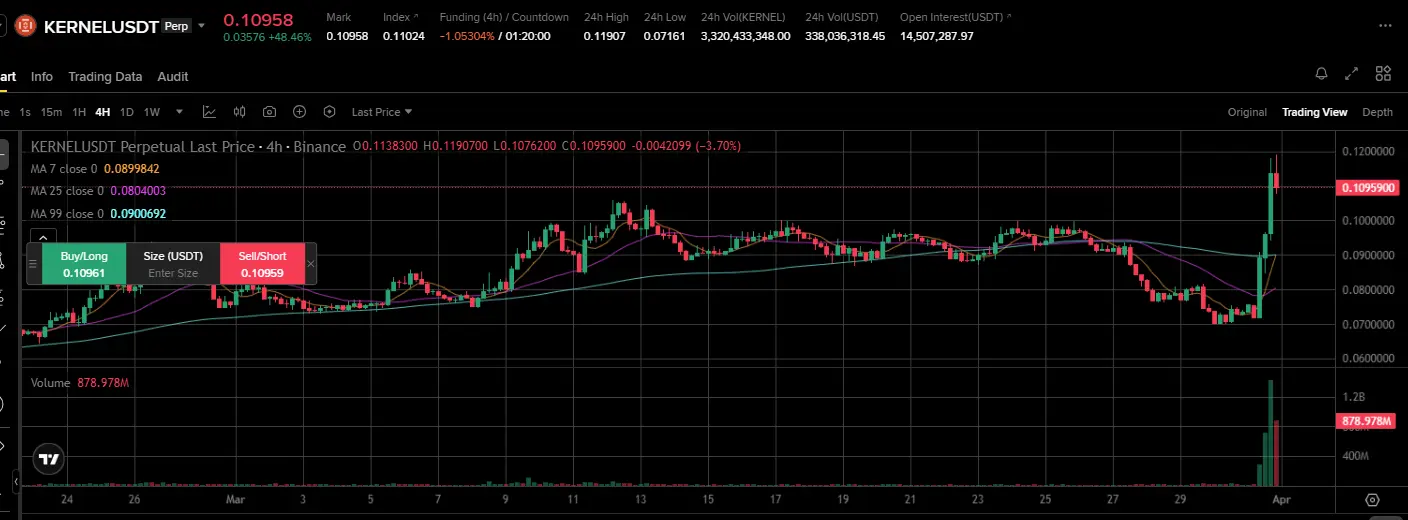Select the Original chart view
The image size is (1408, 520).
coord(1247,112)
